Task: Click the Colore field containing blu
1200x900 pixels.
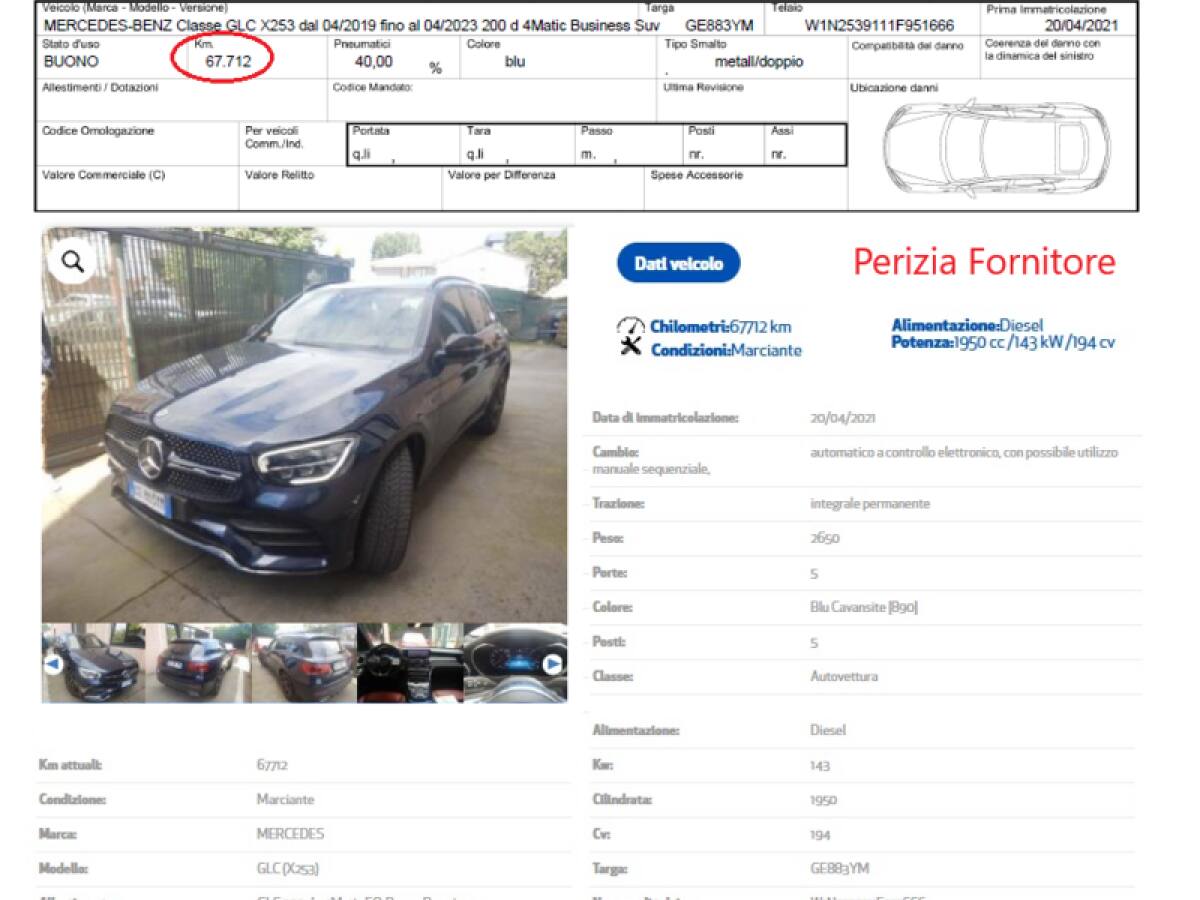Action: [x=514, y=62]
